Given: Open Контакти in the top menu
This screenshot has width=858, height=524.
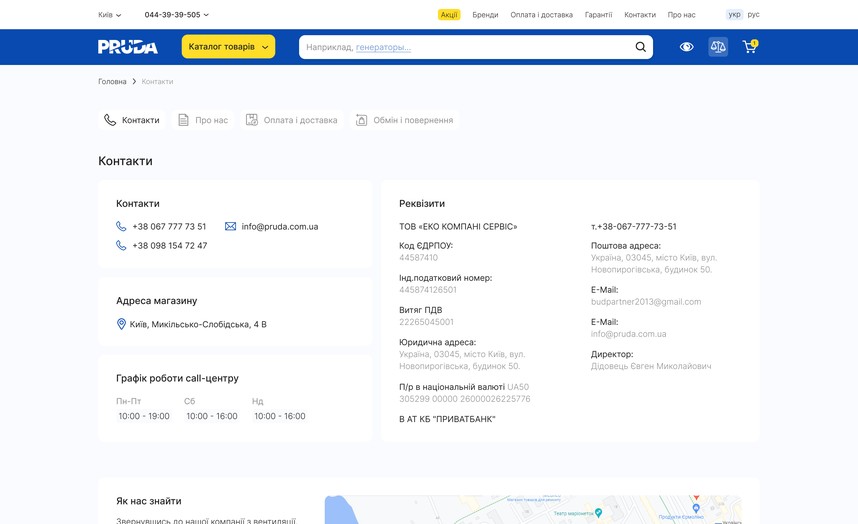Looking at the screenshot, I should click(640, 15).
